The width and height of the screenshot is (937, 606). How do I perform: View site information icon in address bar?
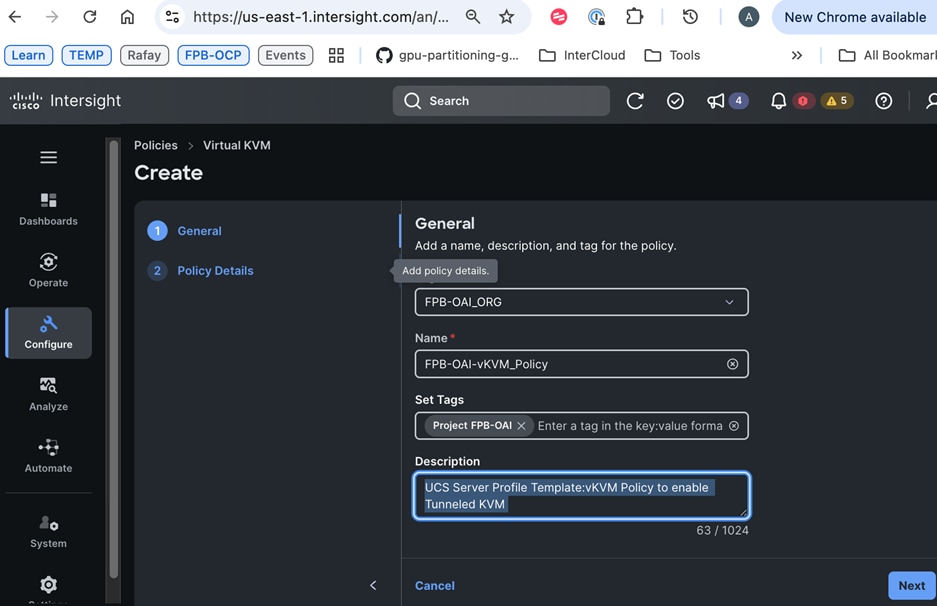tap(172, 17)
